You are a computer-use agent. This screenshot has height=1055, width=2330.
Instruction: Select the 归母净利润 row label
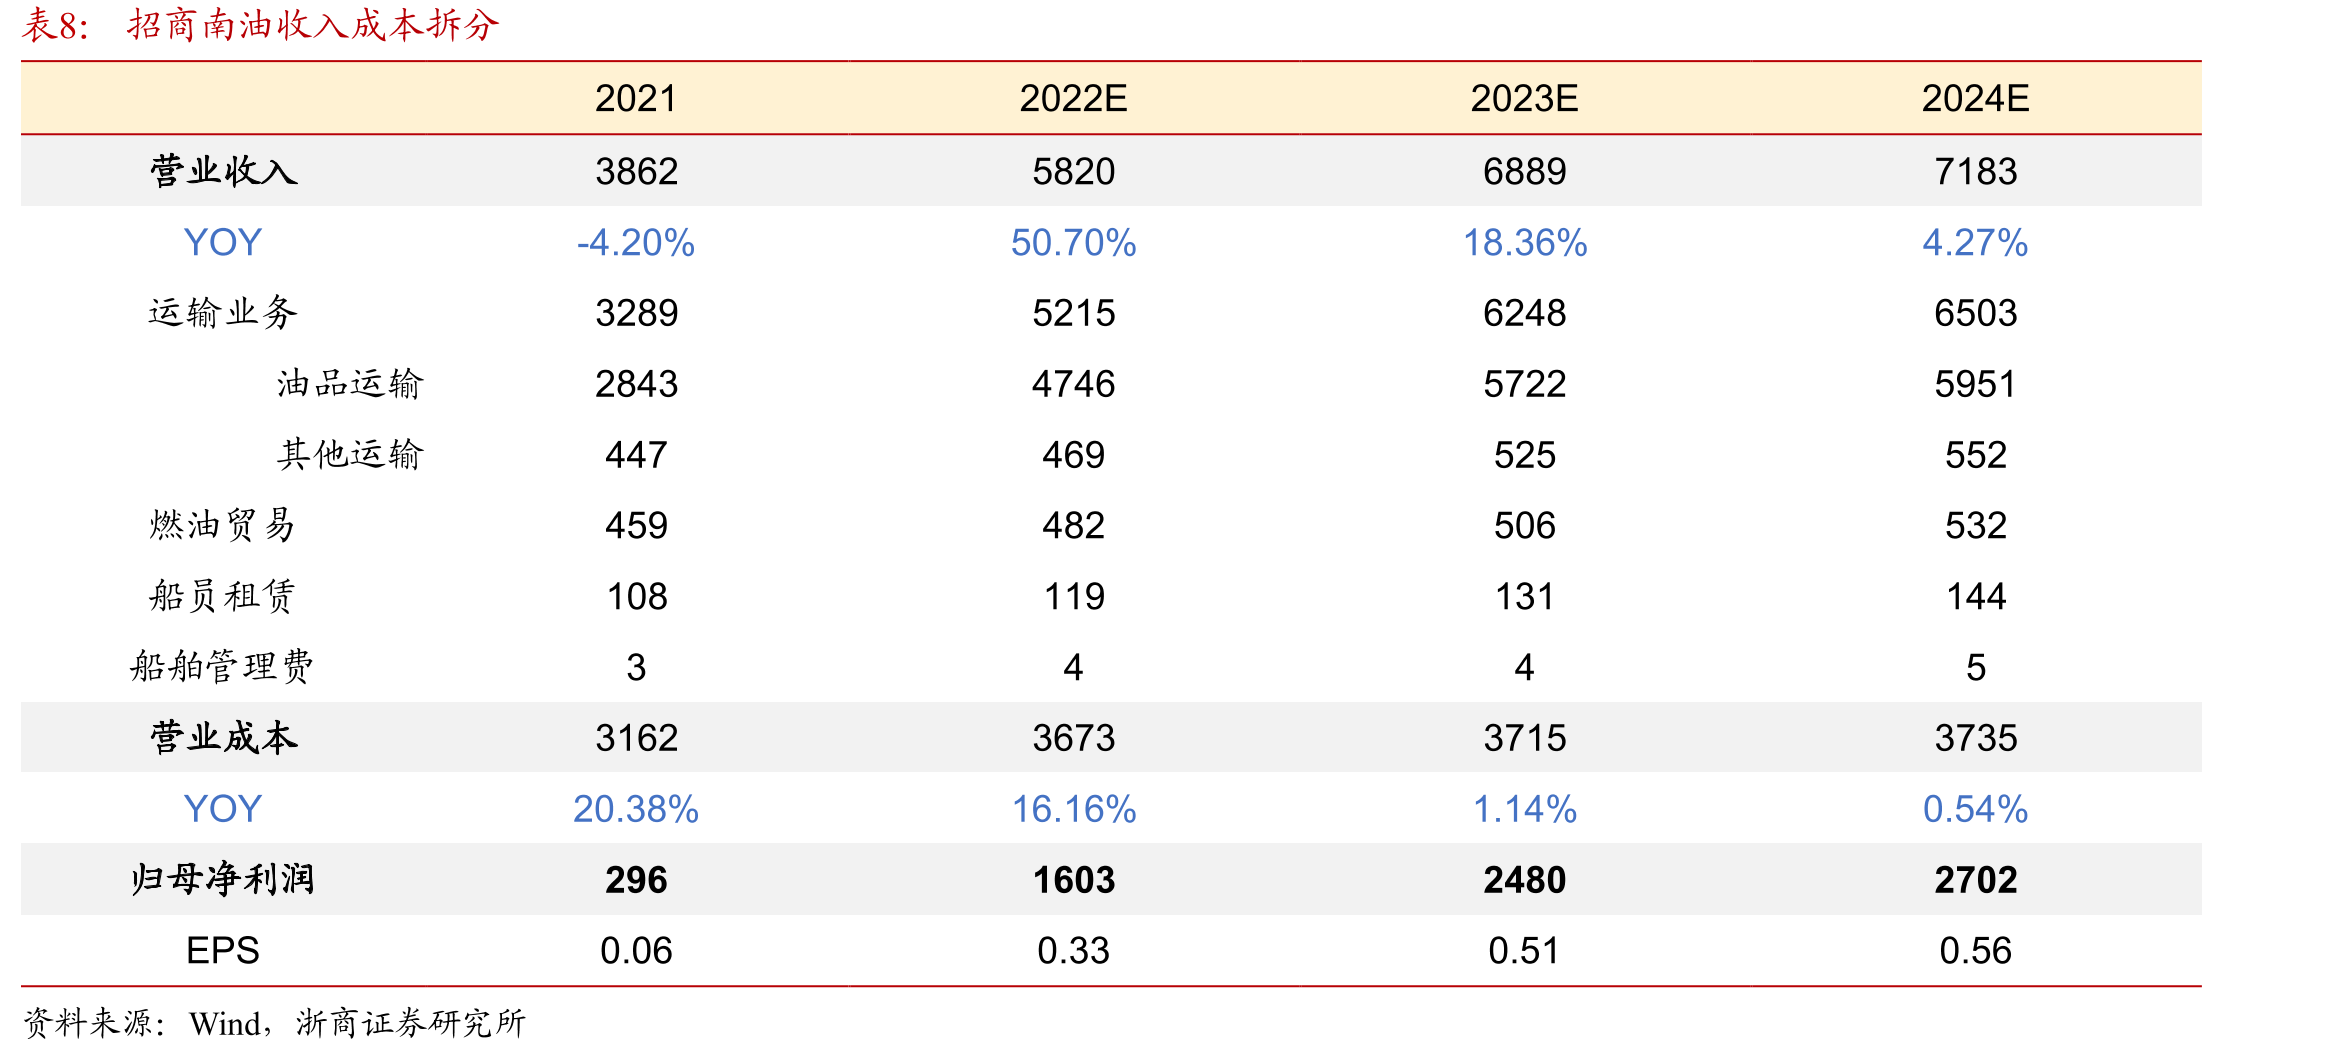(222, 880)
